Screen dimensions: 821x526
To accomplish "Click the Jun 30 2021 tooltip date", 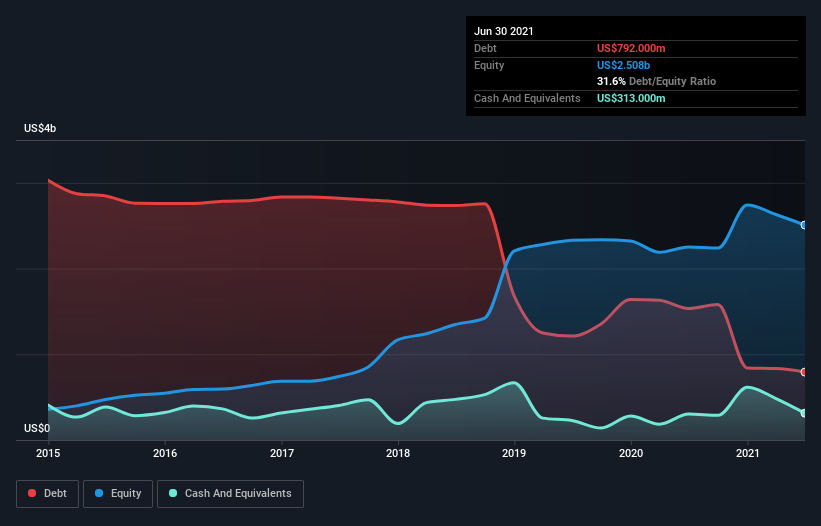I will [x=504, y=31].
